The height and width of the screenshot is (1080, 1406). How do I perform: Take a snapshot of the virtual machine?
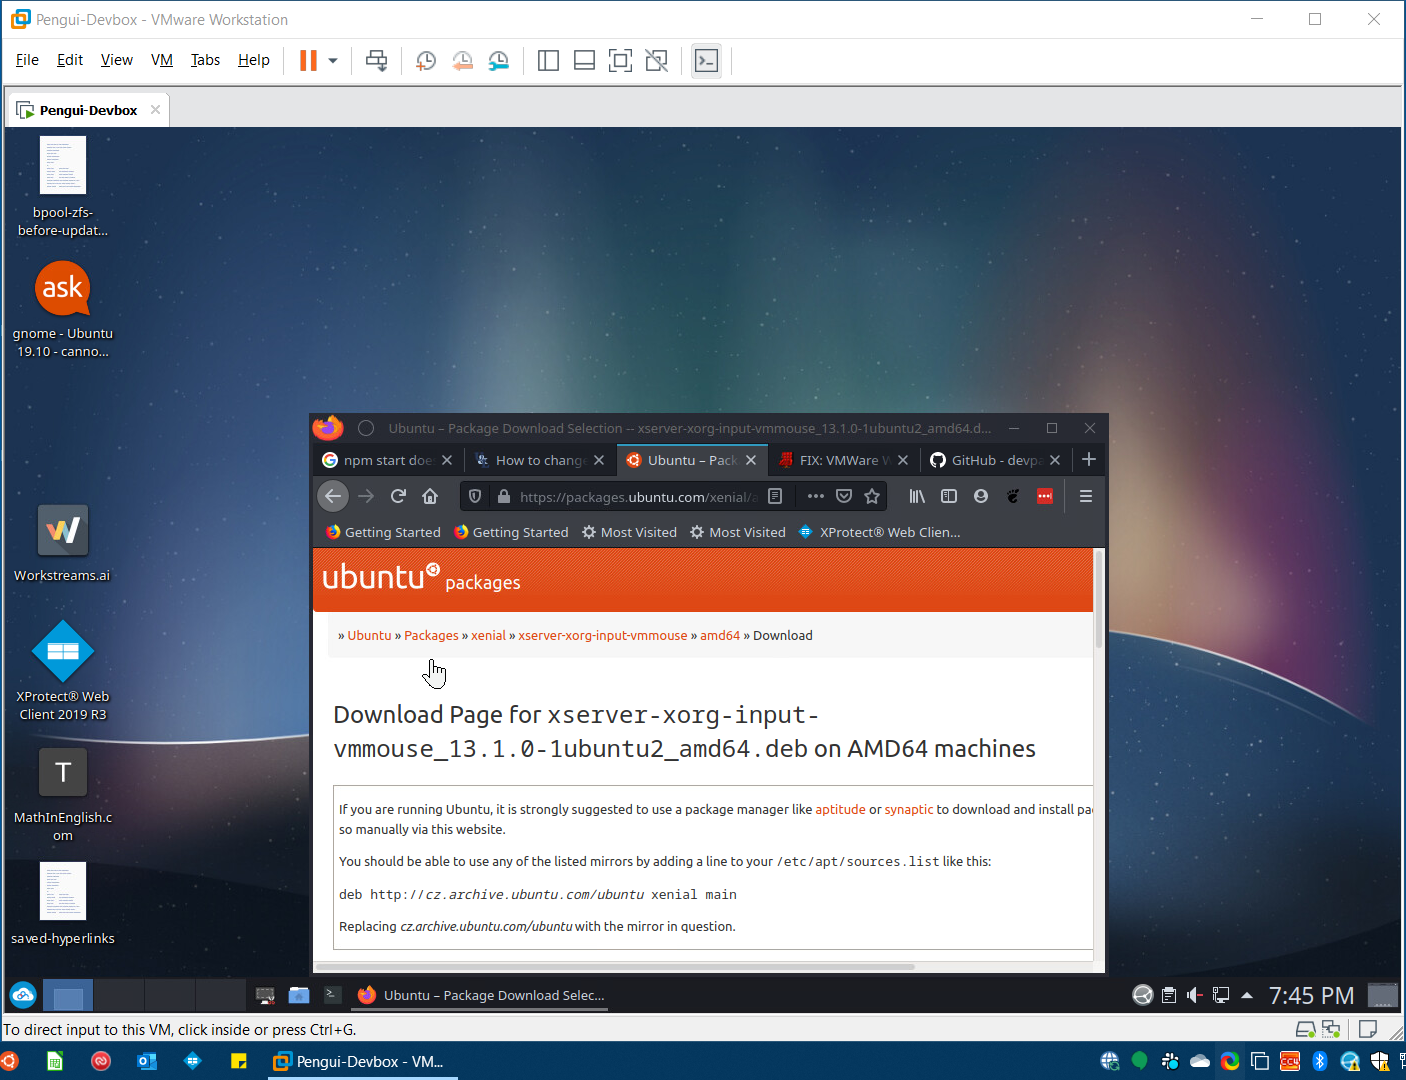pyautogui.click(x=426, y=61)
